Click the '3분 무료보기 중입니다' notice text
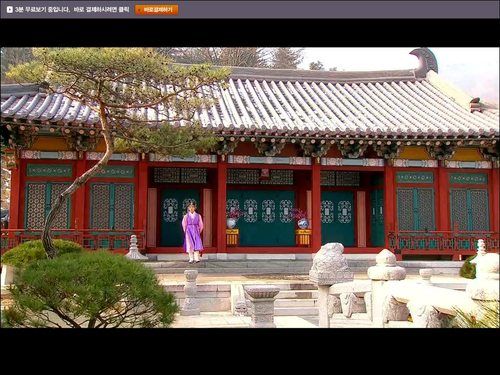 (x=42, y=10)
